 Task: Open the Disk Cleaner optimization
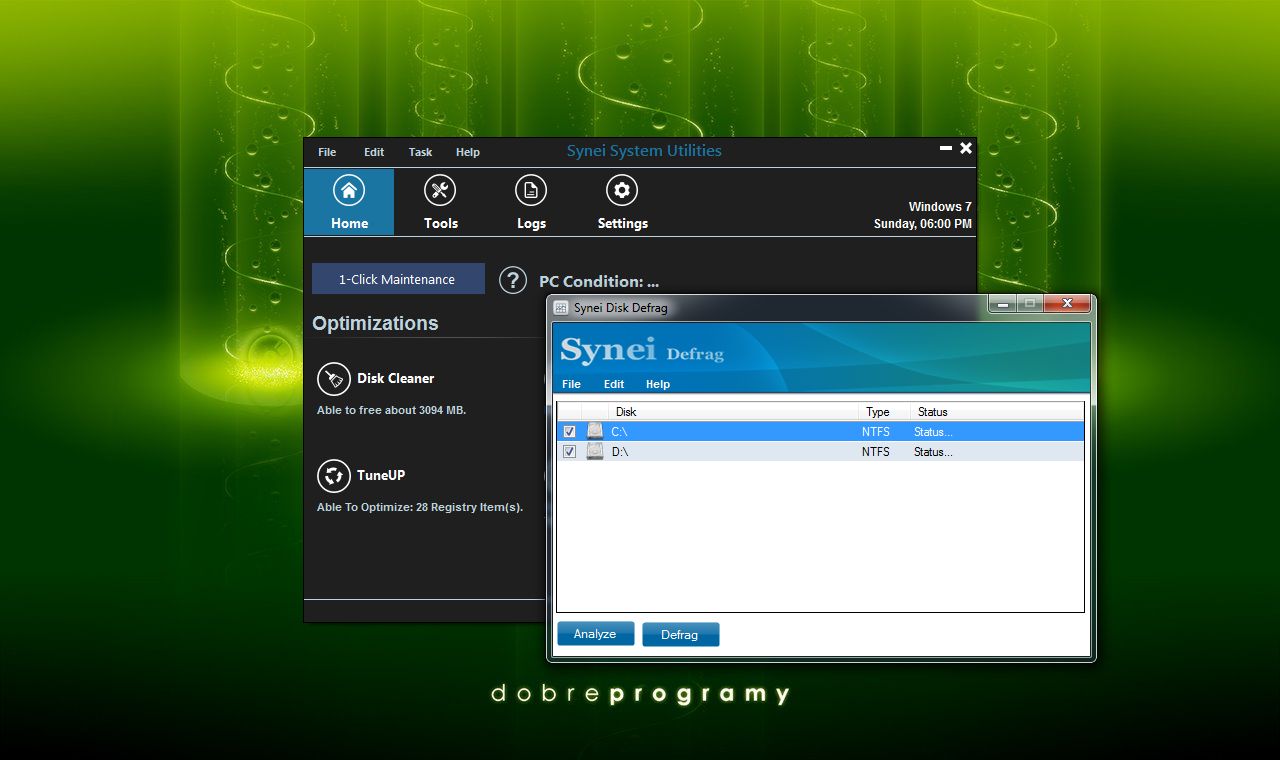[396, 378]
